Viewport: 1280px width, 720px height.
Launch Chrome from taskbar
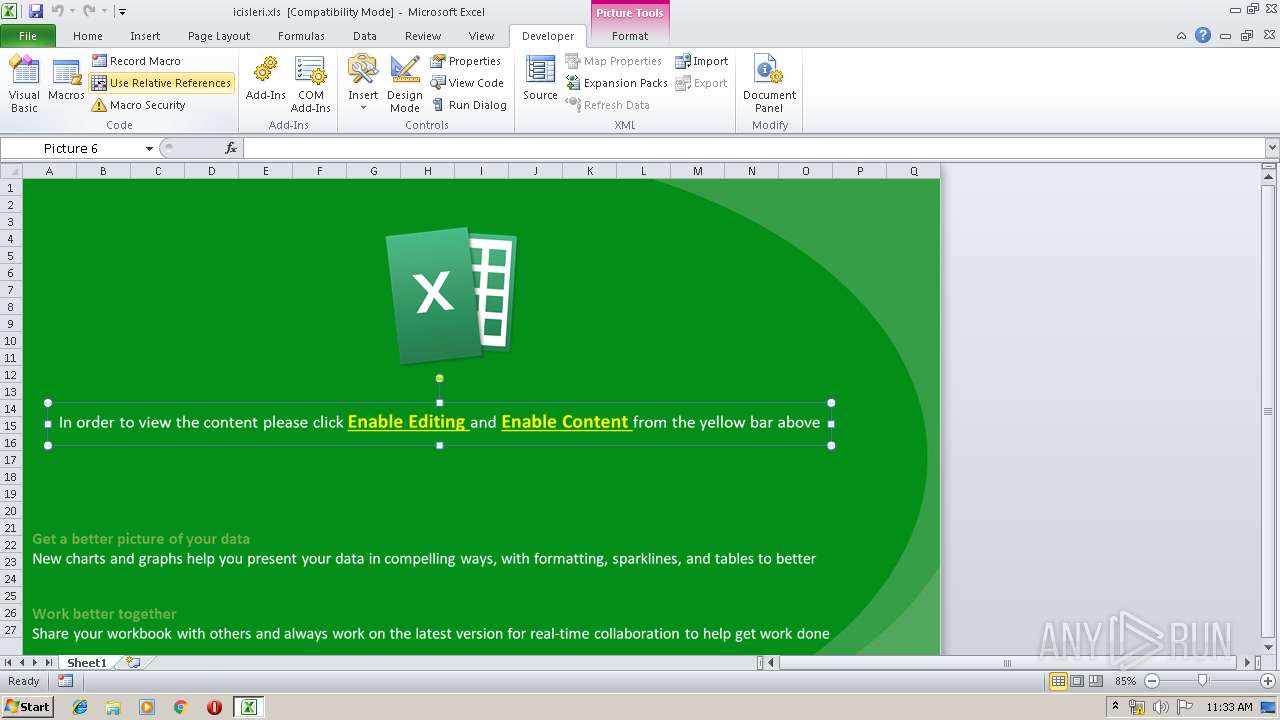coord(181,707)
